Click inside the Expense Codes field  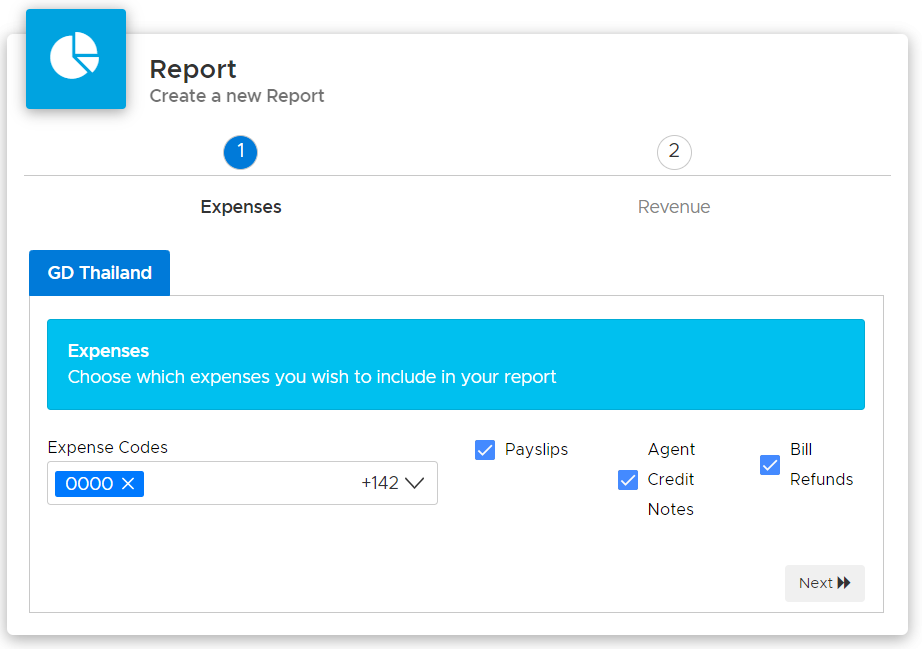click(x=242, y=483)
